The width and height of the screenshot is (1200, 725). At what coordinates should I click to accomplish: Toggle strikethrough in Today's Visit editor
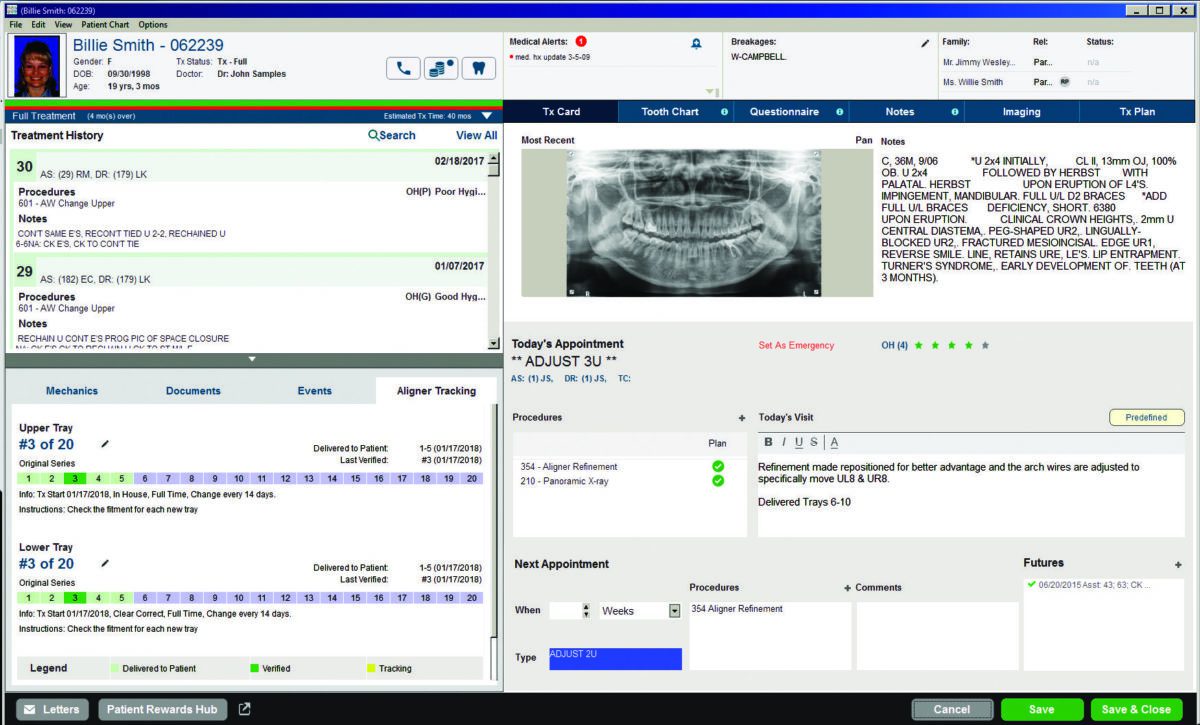click(x=814, y=442)
